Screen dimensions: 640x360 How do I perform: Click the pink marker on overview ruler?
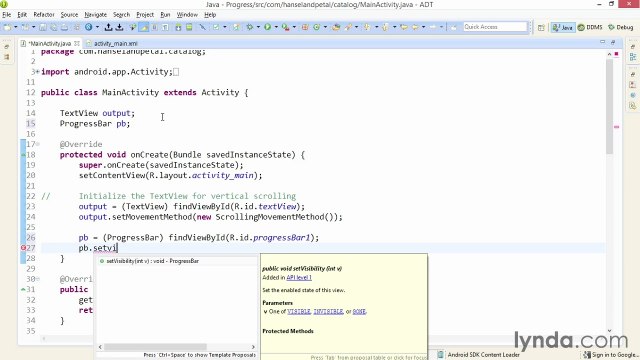(x=616, y=127)
